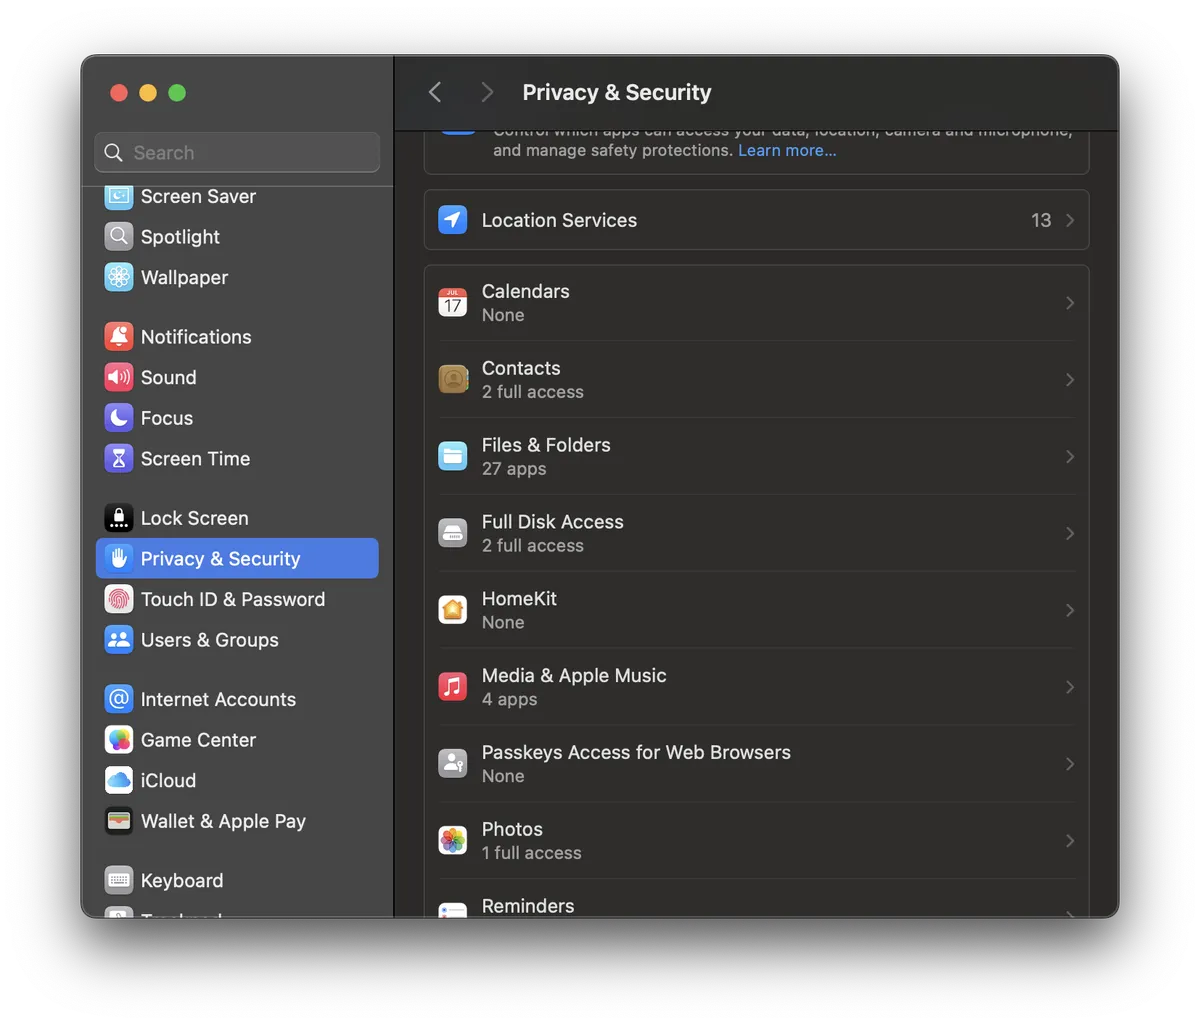Viewport: 1200px width, 1025px height.
Task: Click the Notifications bell icon
Action: 119,337
